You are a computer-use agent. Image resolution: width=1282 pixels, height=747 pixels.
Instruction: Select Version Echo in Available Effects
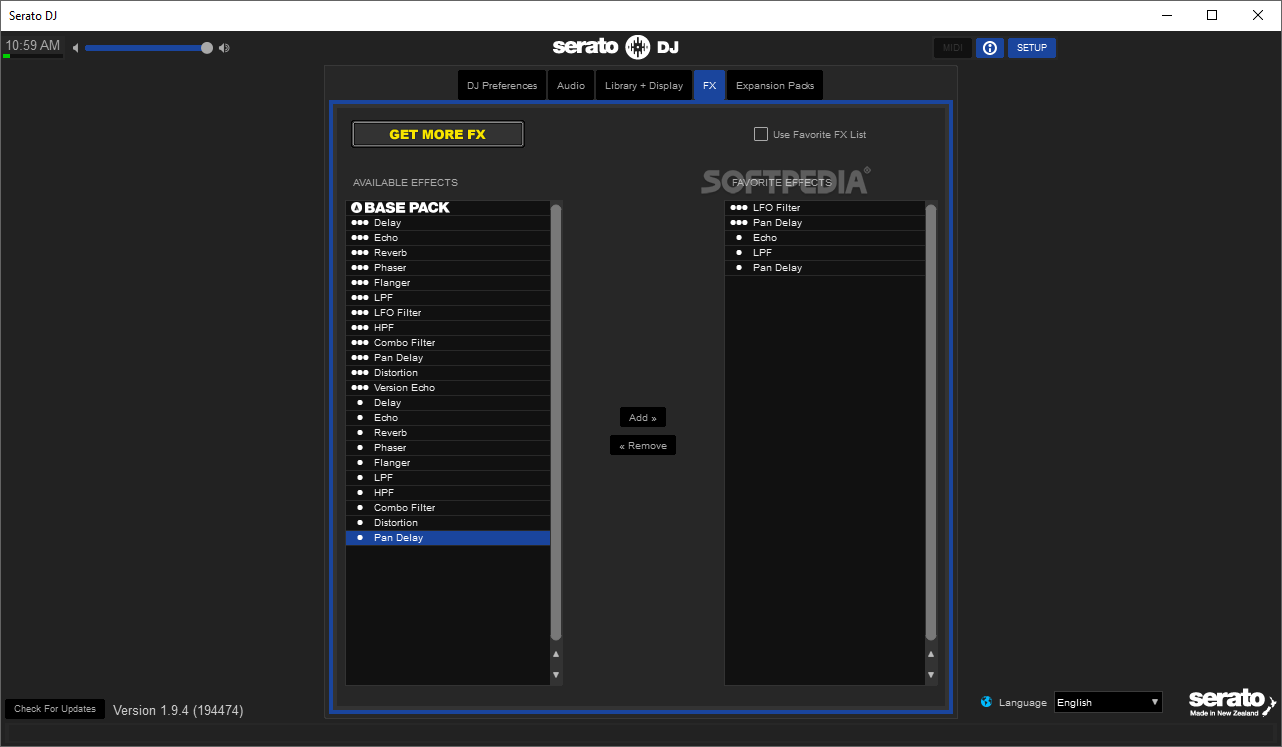pos(448,388)
